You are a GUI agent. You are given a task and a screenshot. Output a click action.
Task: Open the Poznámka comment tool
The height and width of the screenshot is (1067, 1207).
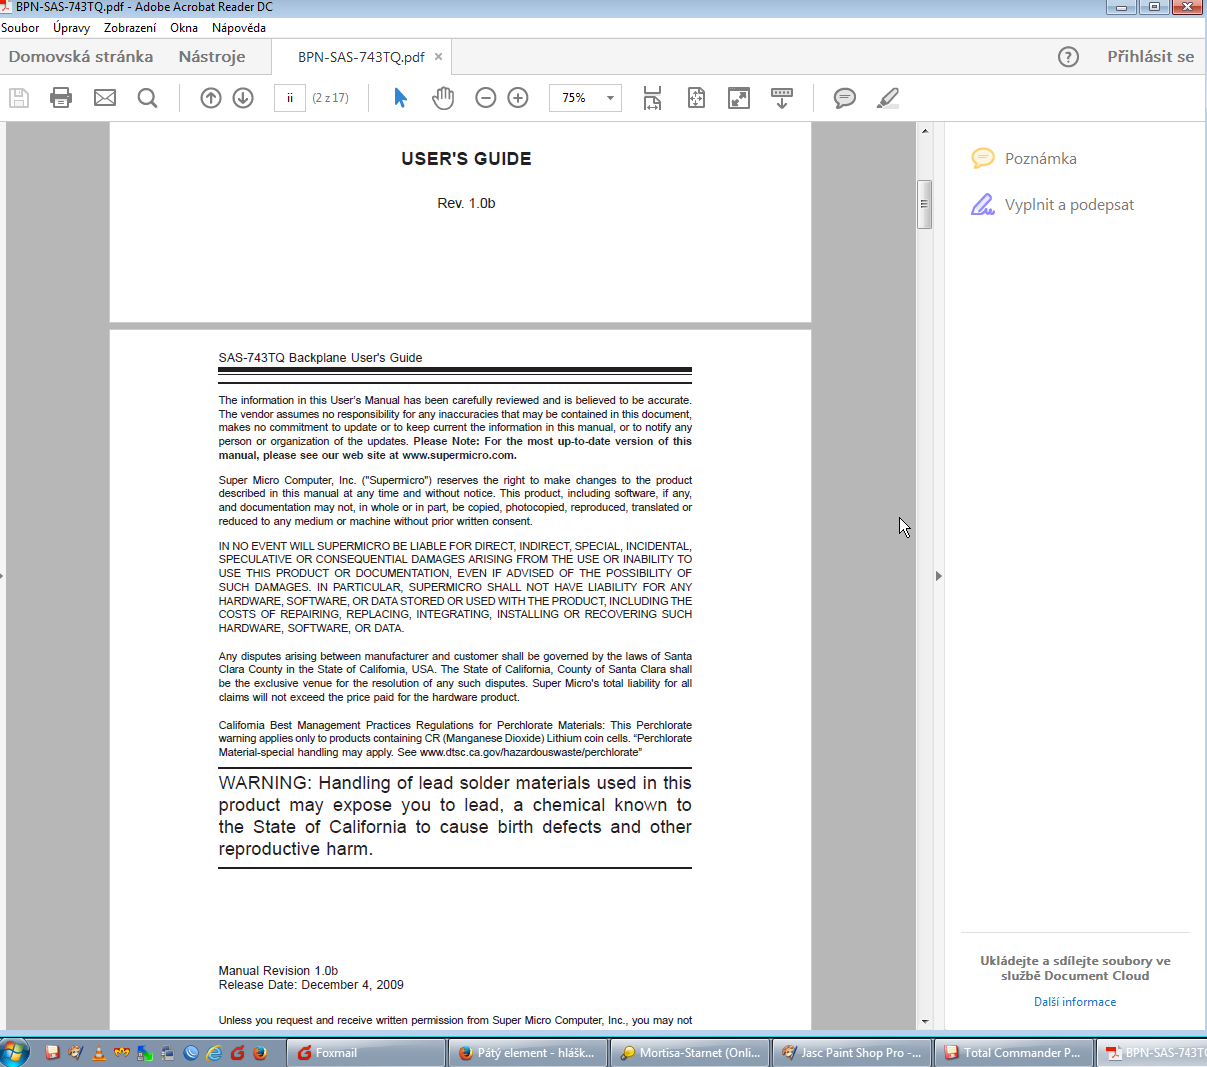pos(1024,158)
